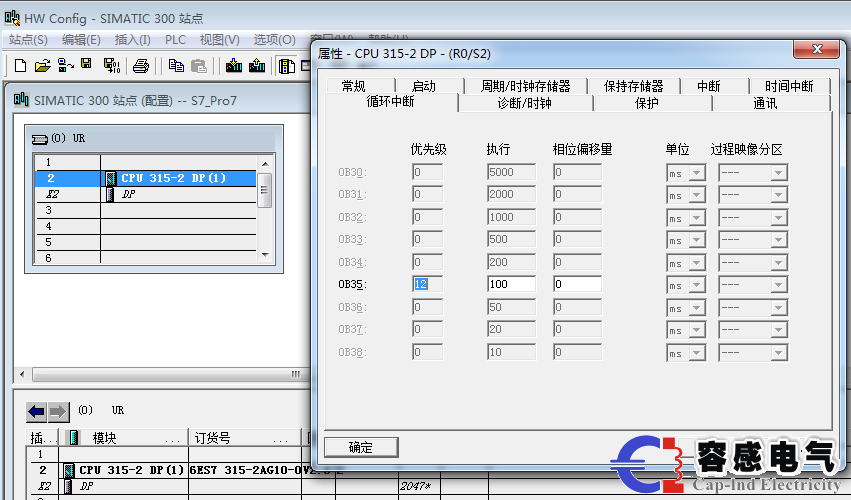851x500 pixels.
Task: Switch to the 时间中断 tab
Action: (789, 86)
